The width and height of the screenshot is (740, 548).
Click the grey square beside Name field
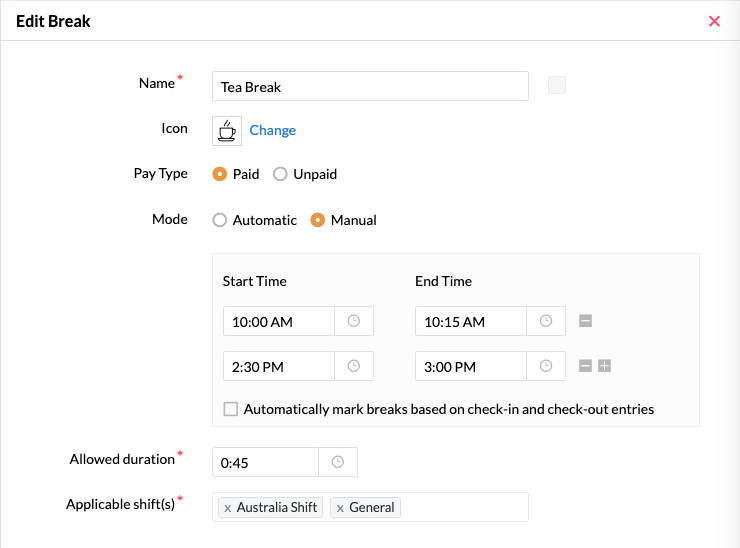click(557, 85)
